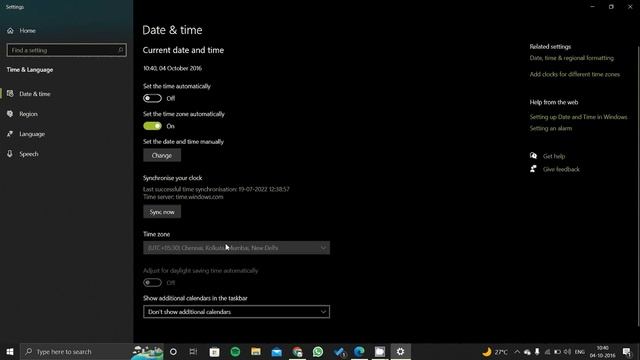Enable Set the time automatically toggle
Image resolution: width=640 pixels, height=360 pixels.
[152, 98]
